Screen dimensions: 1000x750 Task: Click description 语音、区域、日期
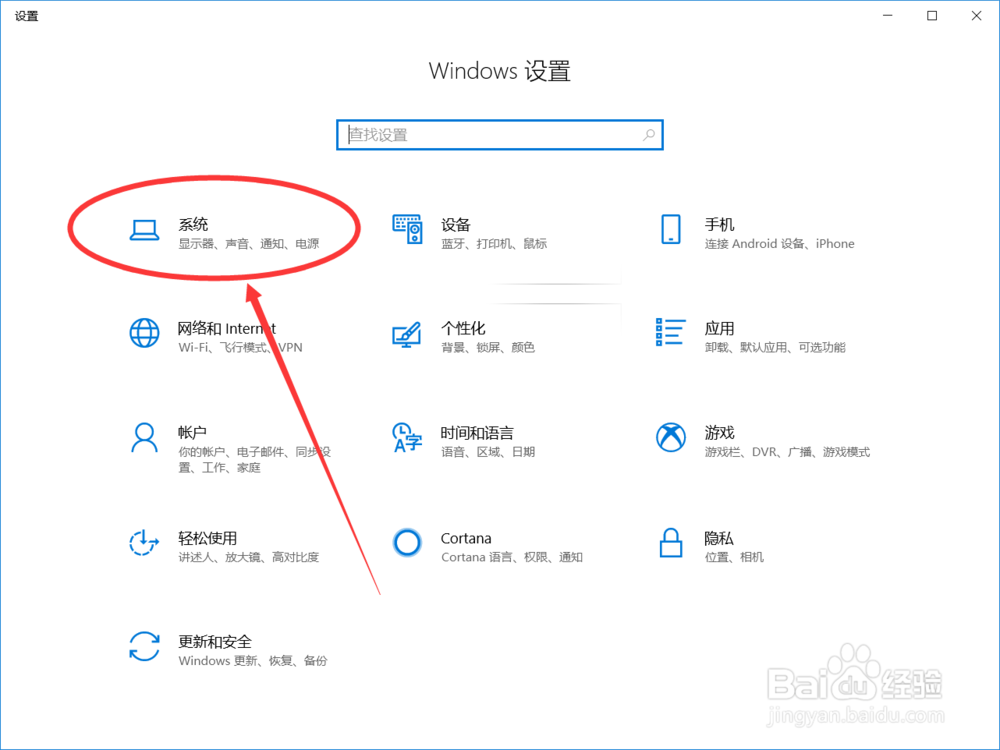coord(488,452)
